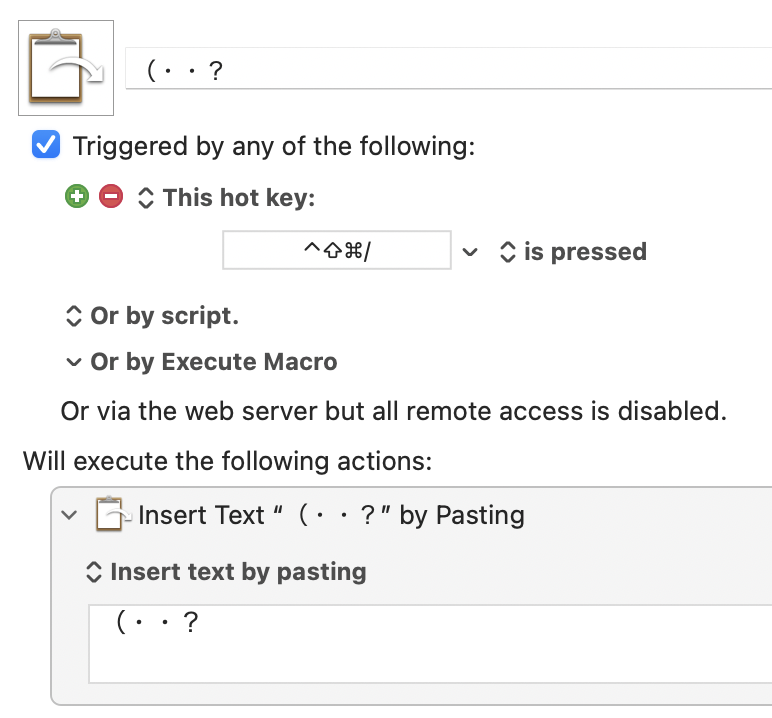Click the macro name field at top

point(449,68)
